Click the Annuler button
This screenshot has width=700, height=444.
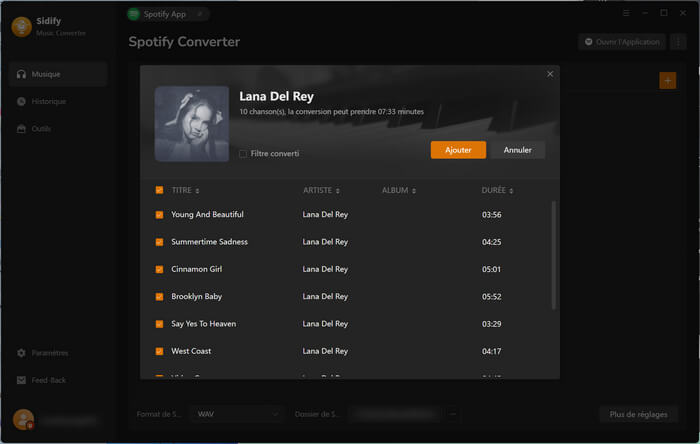pyautogui.click(x=517, y=150)
